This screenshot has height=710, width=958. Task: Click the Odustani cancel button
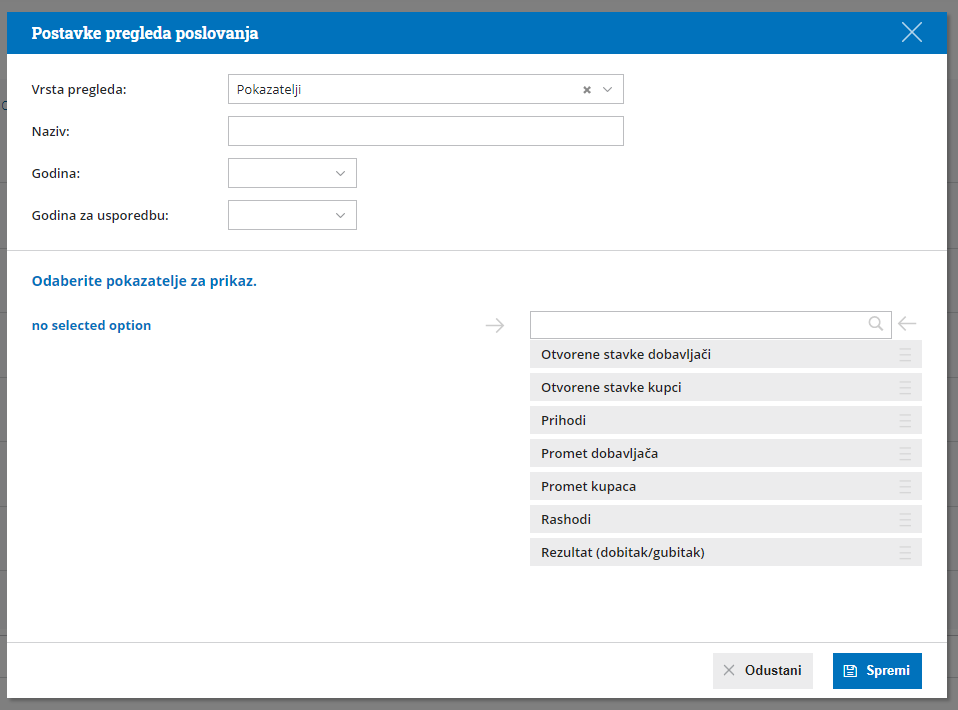[763, 671]
